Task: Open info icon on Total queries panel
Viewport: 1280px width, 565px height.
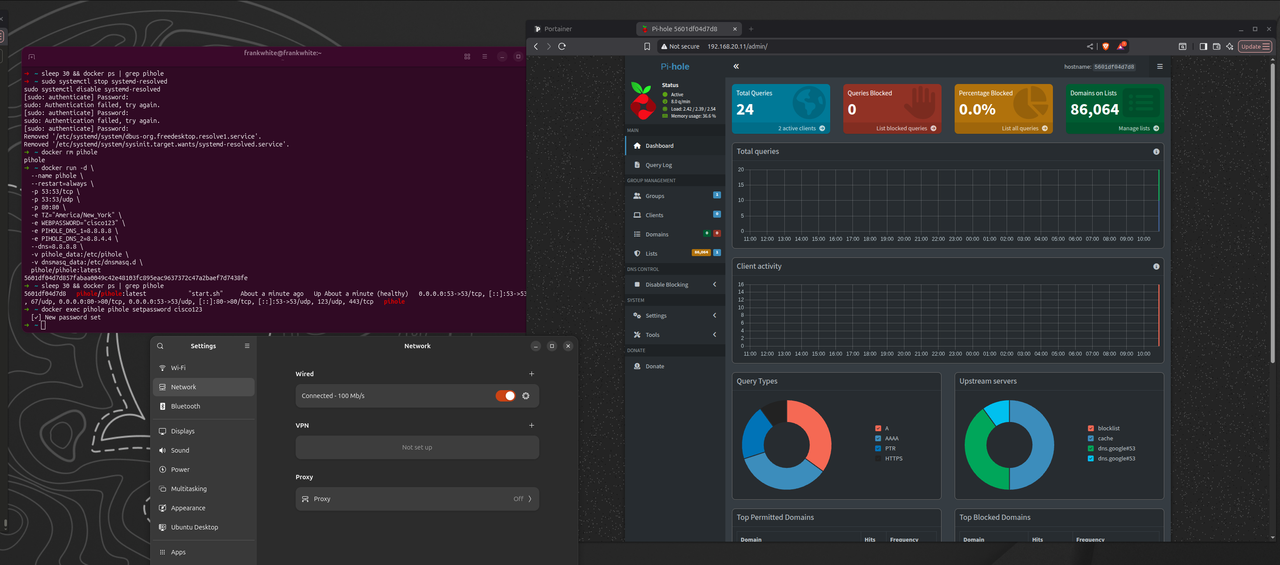Action: (x=1156, y=152)
